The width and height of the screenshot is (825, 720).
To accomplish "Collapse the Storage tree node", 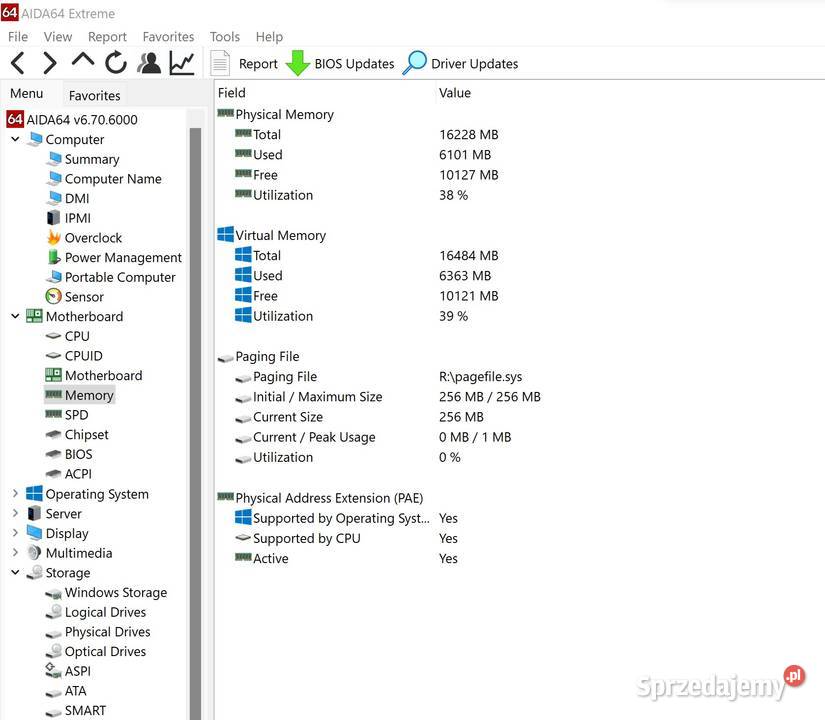I will [x=15, y=572].
